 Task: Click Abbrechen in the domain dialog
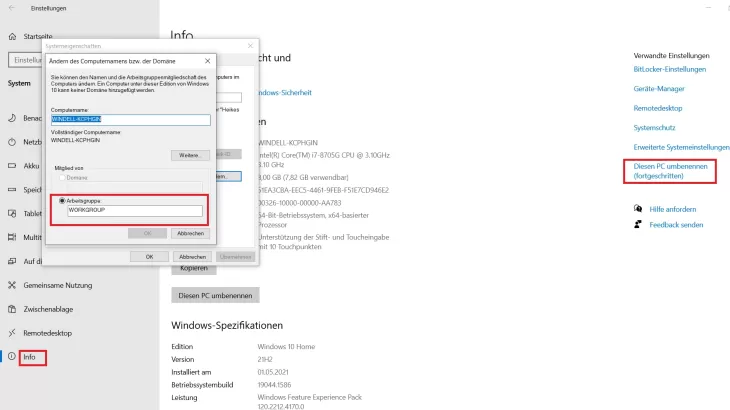(190, 233)
